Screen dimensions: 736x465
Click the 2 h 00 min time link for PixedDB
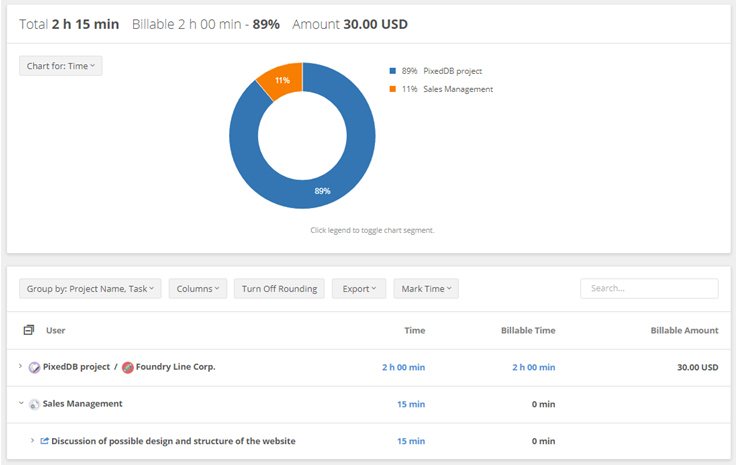(x=403, y=367)
